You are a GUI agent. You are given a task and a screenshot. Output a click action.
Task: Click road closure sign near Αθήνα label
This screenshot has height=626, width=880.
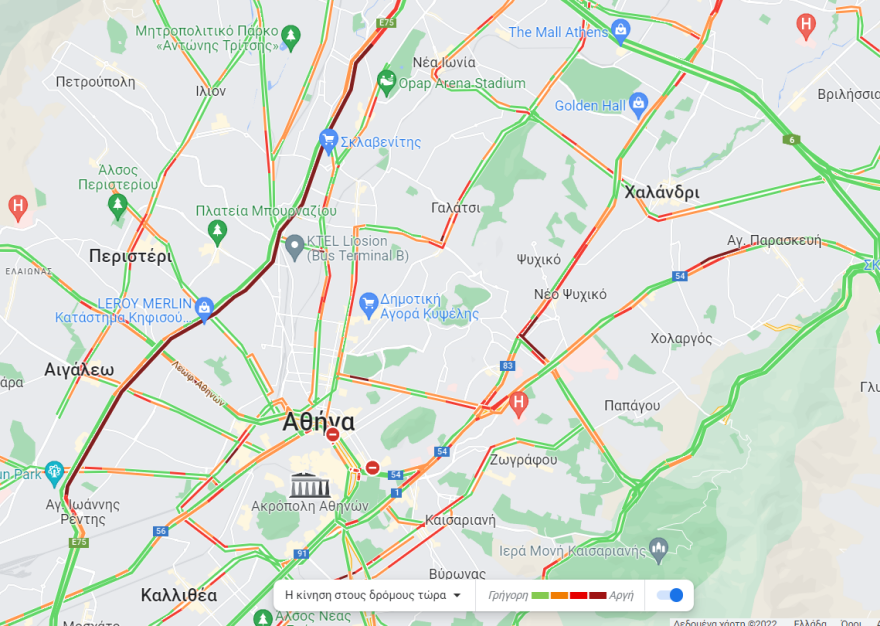pyautogui.click(x=333, y=435)
